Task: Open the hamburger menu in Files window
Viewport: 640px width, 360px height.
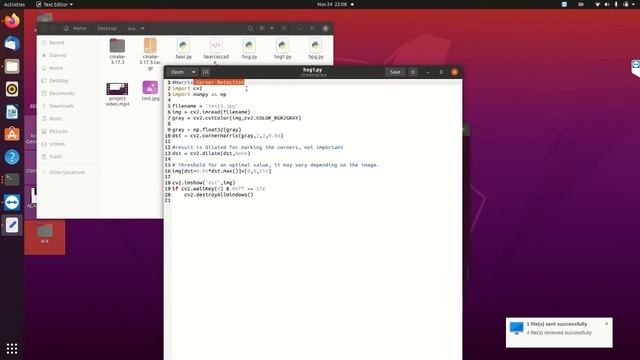Action: 284,28
